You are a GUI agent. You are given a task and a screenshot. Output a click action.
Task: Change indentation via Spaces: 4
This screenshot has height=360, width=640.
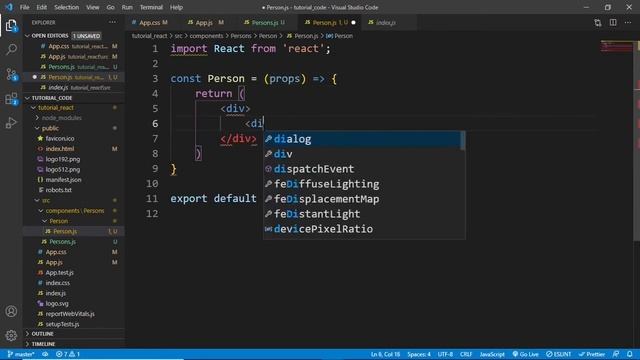(419, 354)
